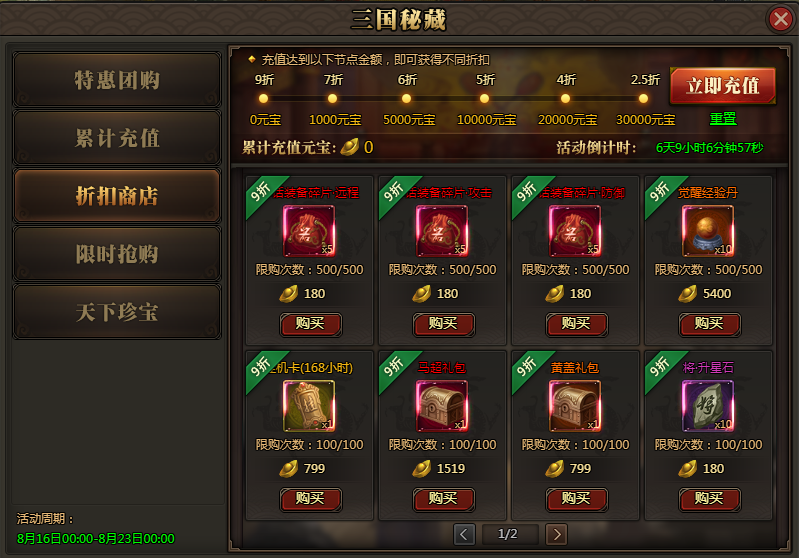799x558 pixels.
Task: Click the green 重置 reset link
Action: [x=723, y=118]
